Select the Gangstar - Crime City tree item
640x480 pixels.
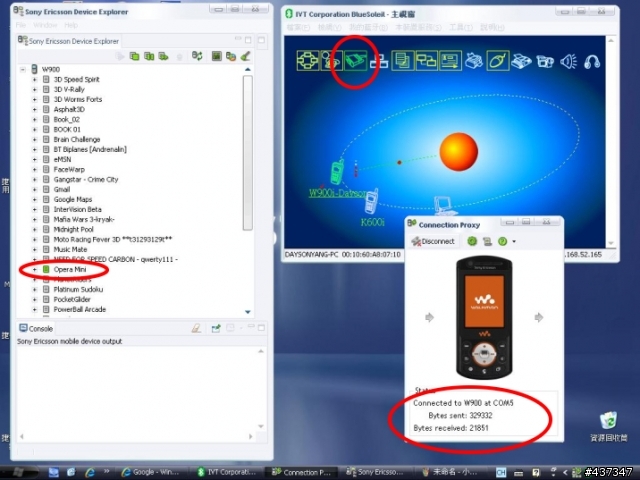point(86,179)
